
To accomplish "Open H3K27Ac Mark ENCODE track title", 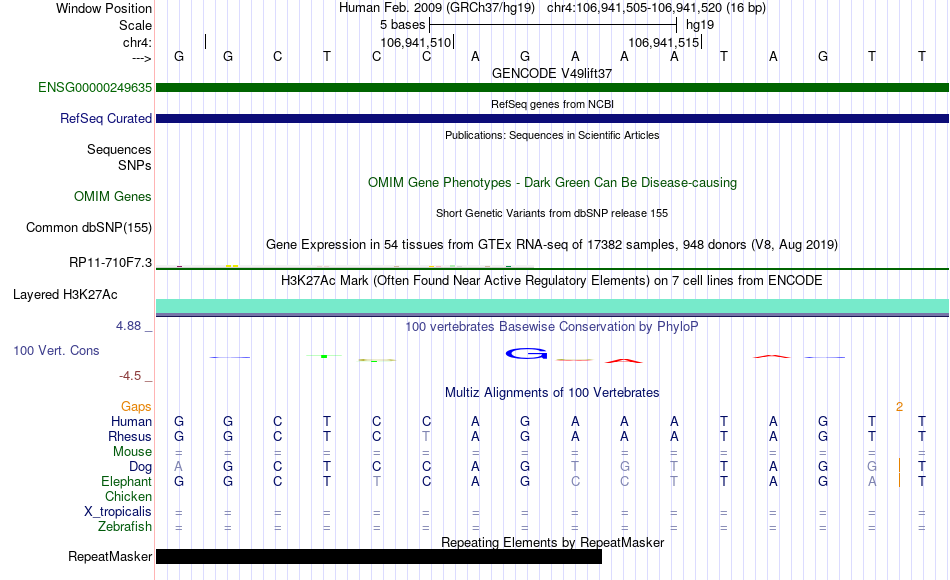I will (x=552, y=281).
